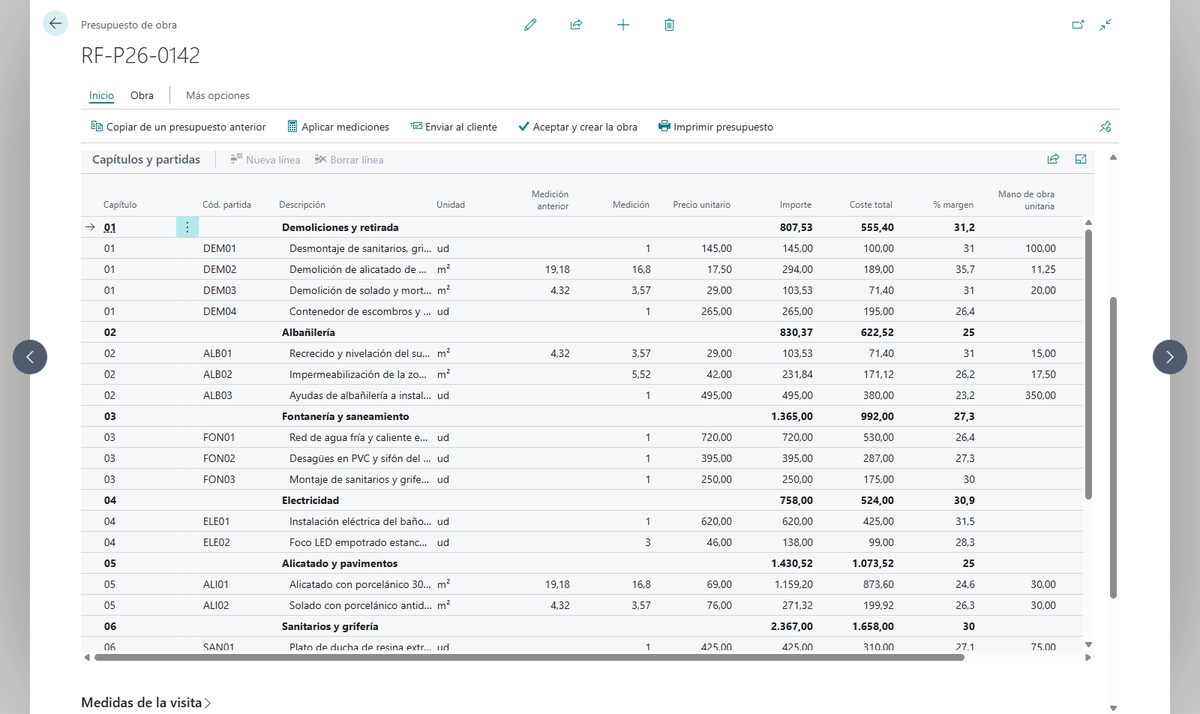The height and width of the screenshot is (714, 1200).
Task: Open Más opciones menu
Action: [218, 96]
